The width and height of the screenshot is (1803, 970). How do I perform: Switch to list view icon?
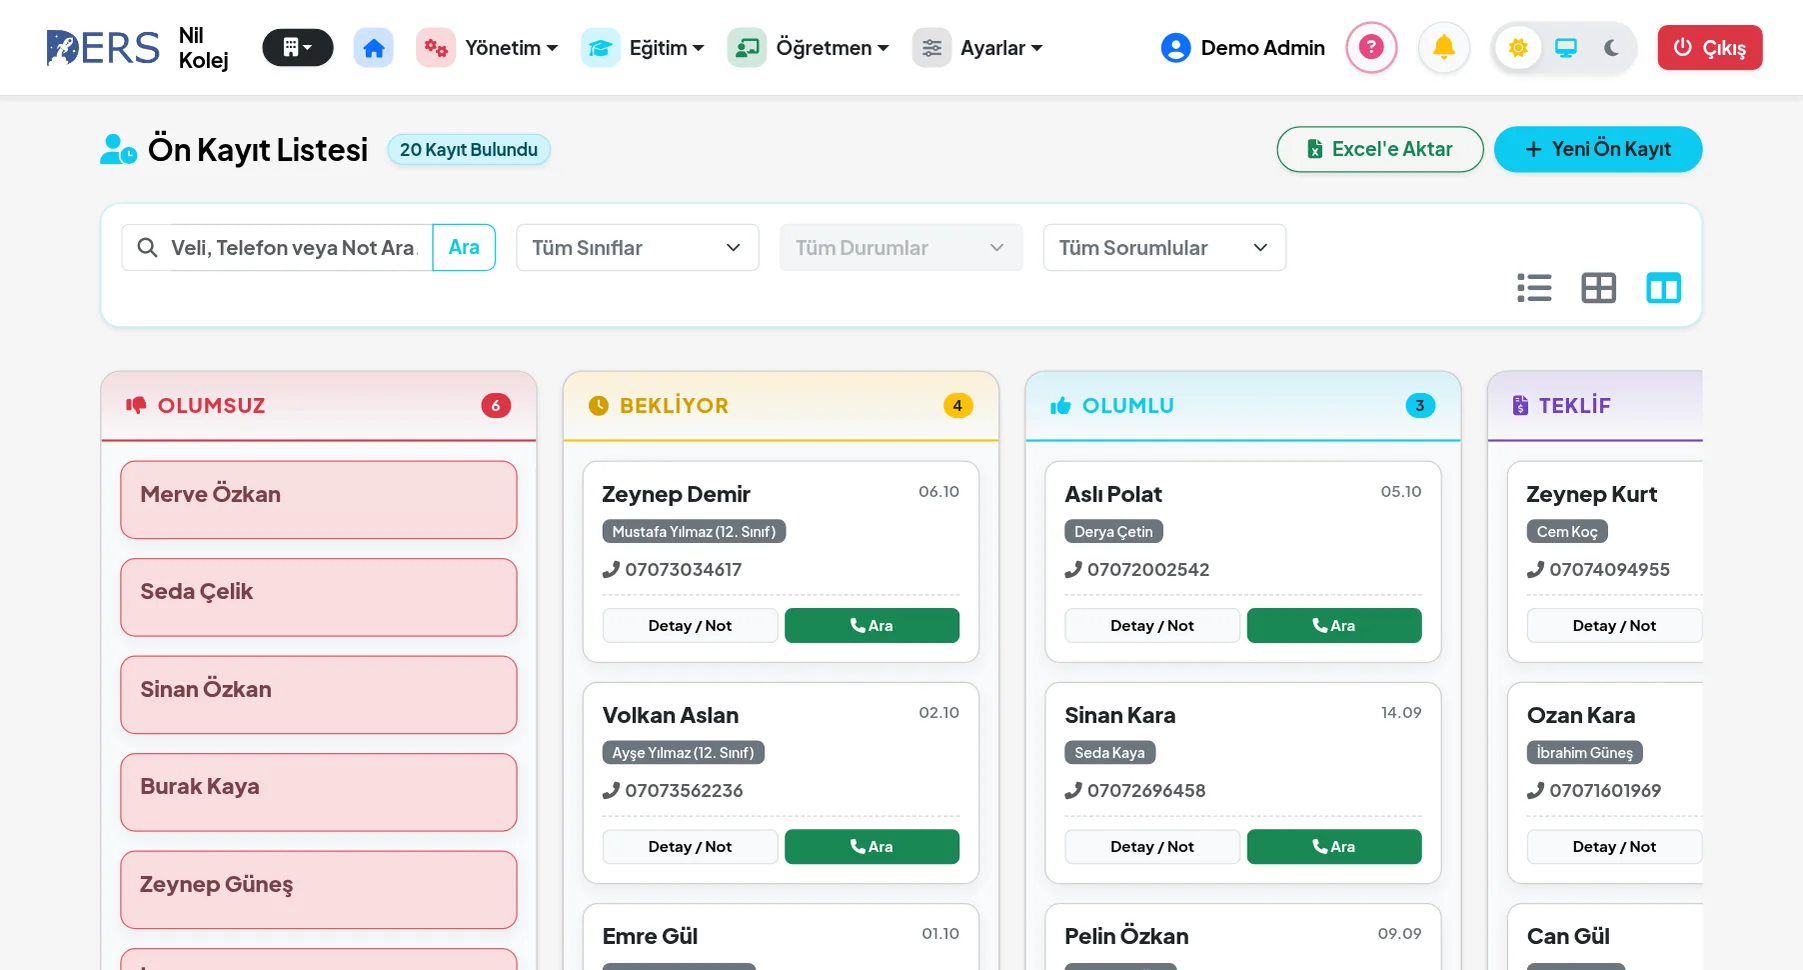click(1534, 288)
